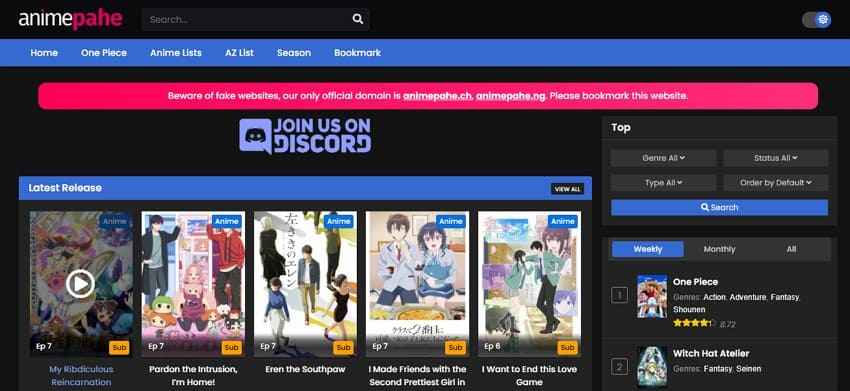The width and height of the screenshot is (850, 391).
Task: Click One Piece thumbnail in Weekly ranking
Action: (x=652, y=296)
